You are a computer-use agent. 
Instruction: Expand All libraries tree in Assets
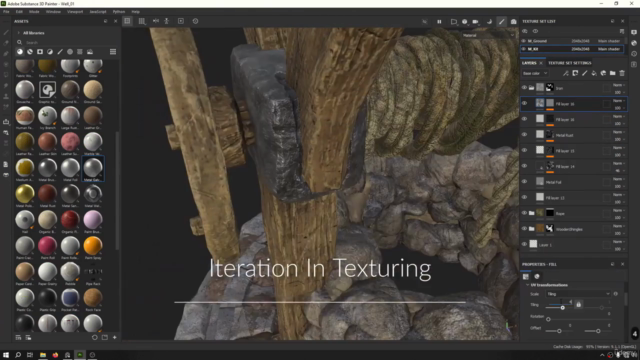[18, 33]
